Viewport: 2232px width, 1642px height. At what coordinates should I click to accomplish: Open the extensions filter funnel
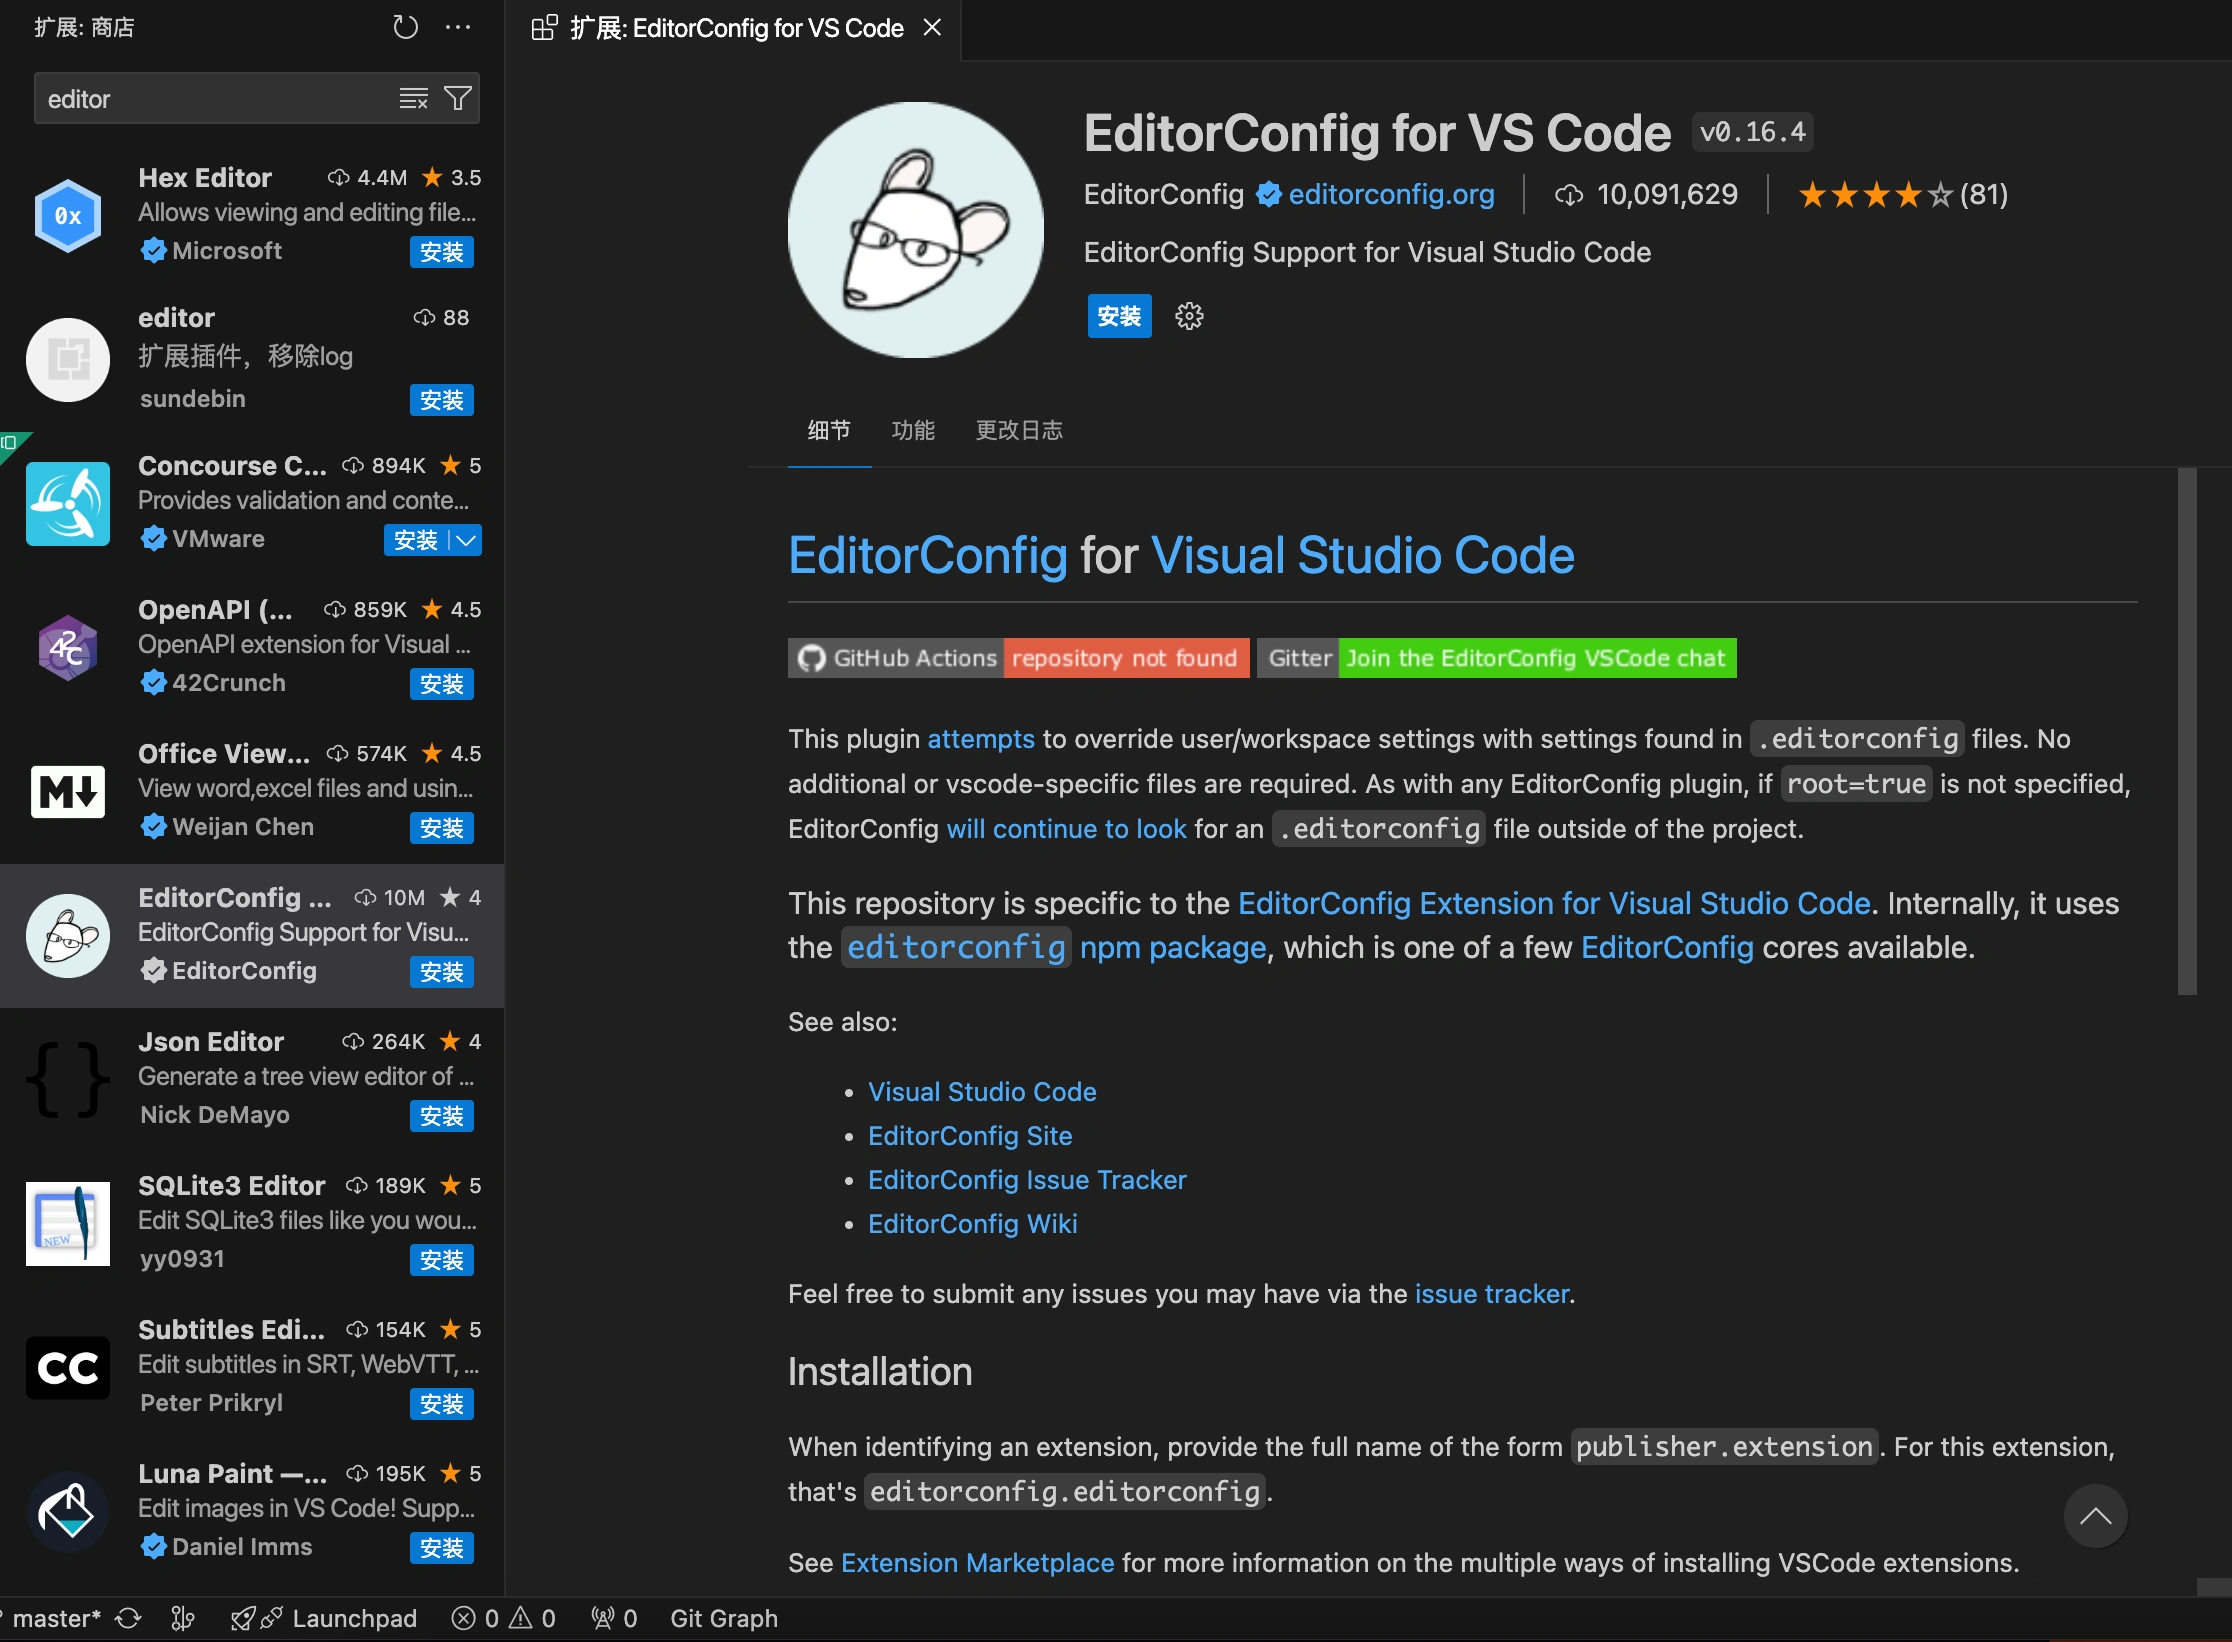click(x=458, y=98)
